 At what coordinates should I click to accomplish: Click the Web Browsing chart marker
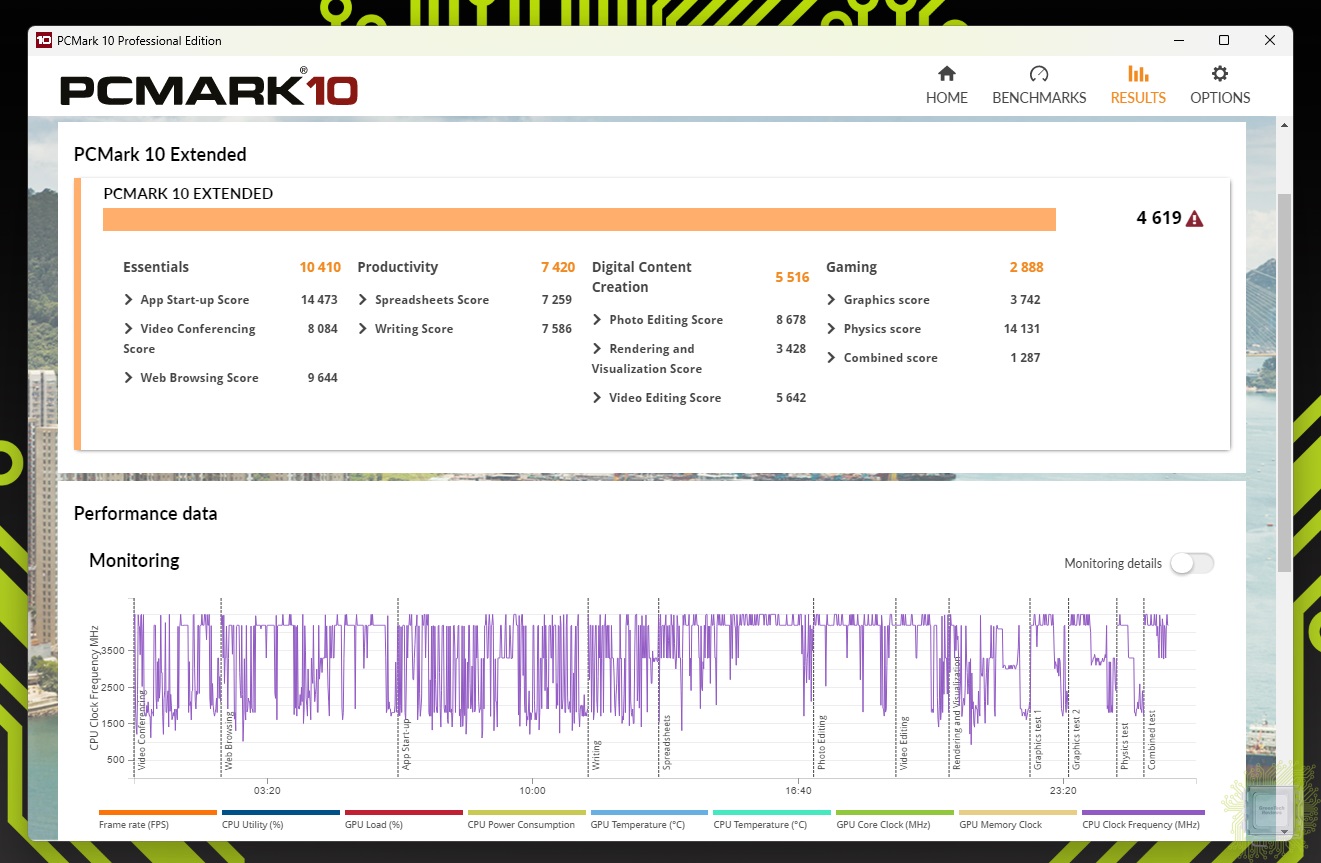tap(229, 741)
